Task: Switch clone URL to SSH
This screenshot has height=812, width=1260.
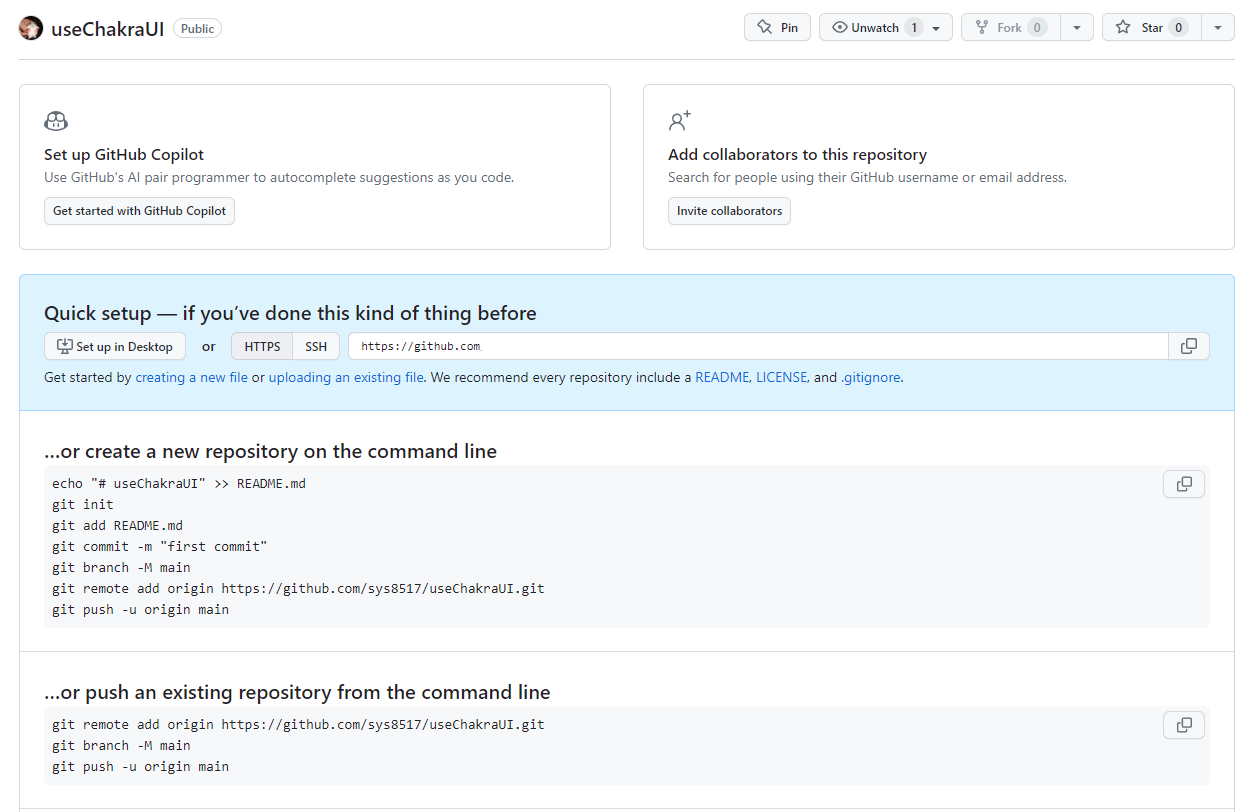Action: tap(316, 346)
